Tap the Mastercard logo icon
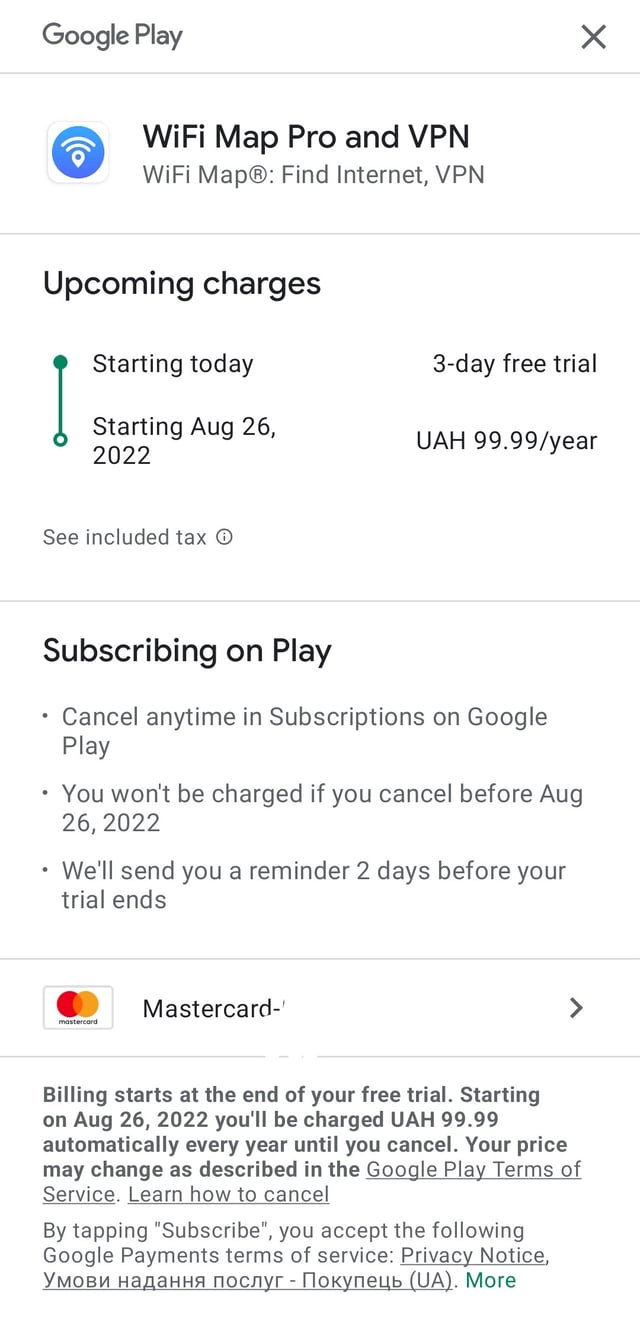The image size is (640, 1320). point(78,1007)
